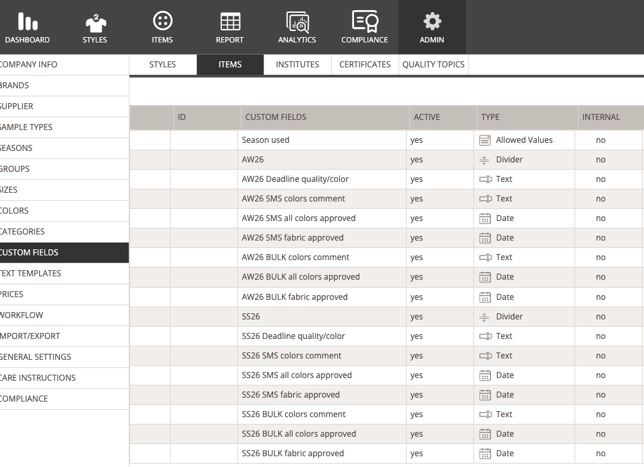Screen dimensions: 644x467
Task: Click Date icon in AW26 SMS fabric approved row
Action: coord(485,238)
